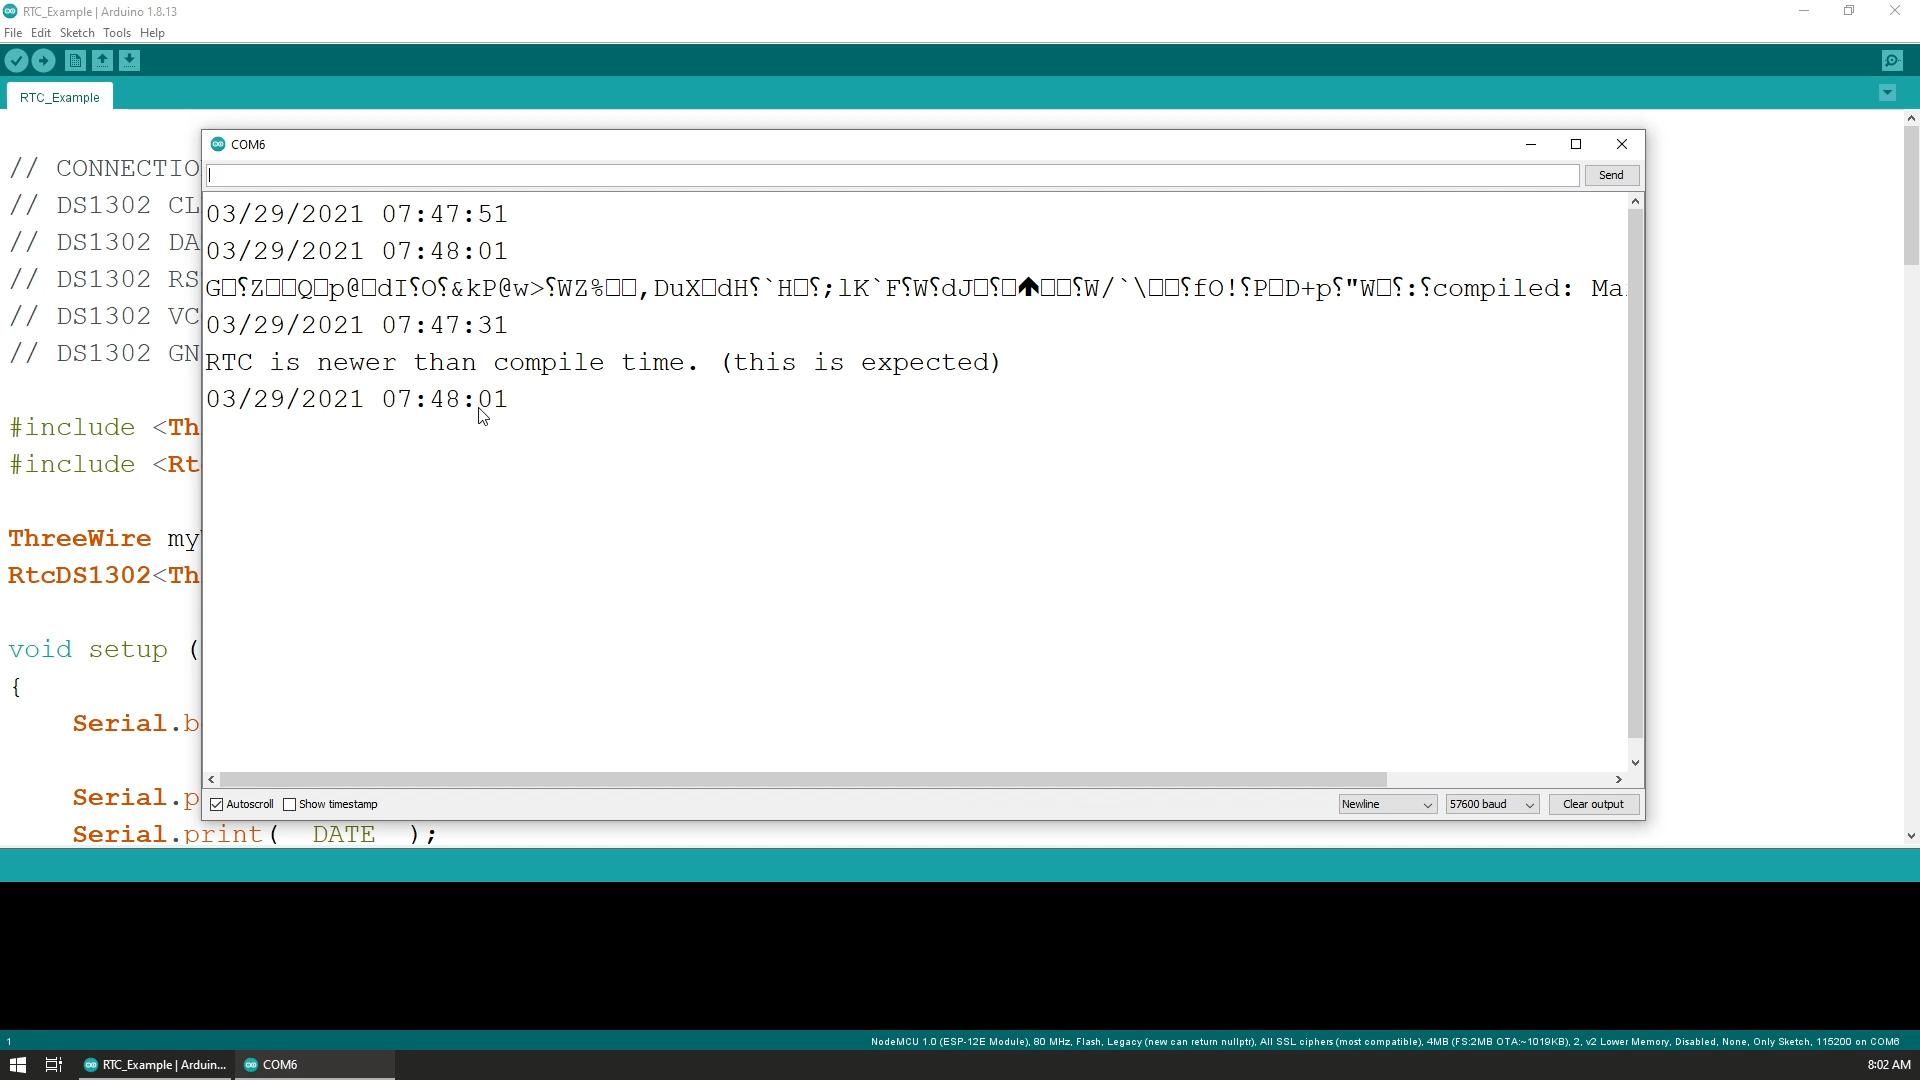Open the 57600 baud rate dropdown
Viewport: 1920px width, 1080px height.
point(1491,805)
